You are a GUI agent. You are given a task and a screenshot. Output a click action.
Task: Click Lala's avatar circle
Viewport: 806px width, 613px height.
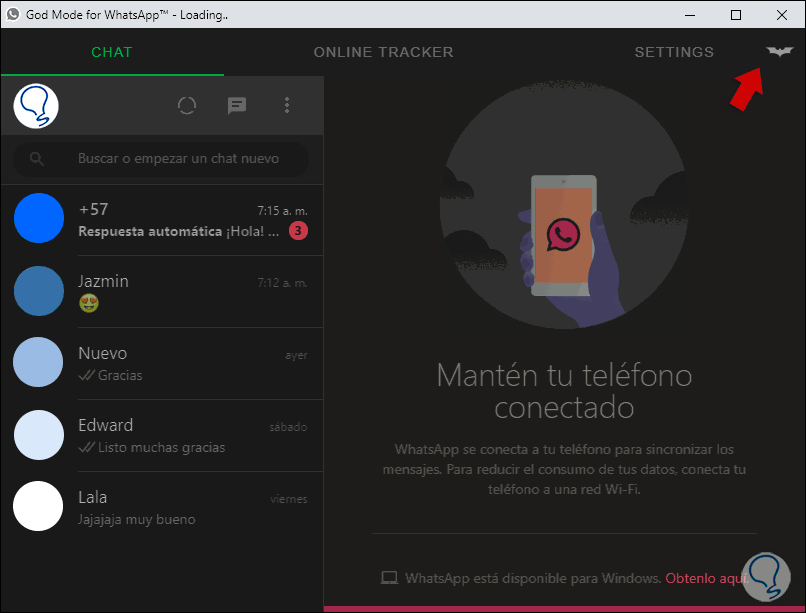pos(38,506)
